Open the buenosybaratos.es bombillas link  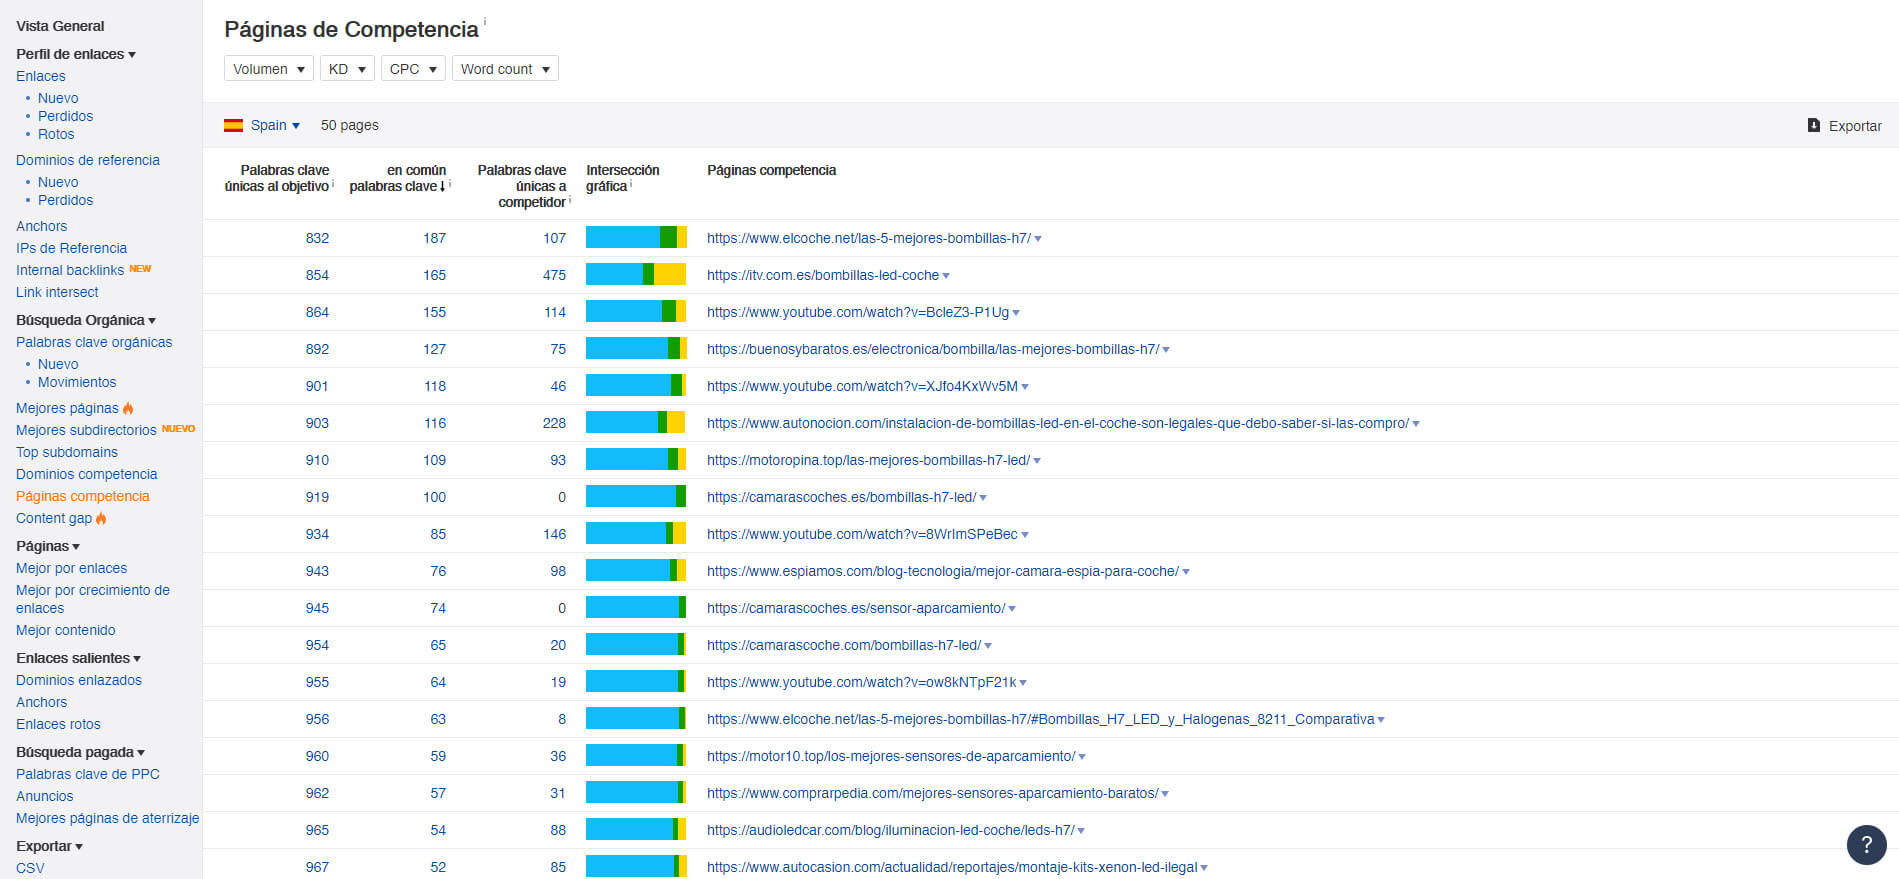(x=933, y=349)
